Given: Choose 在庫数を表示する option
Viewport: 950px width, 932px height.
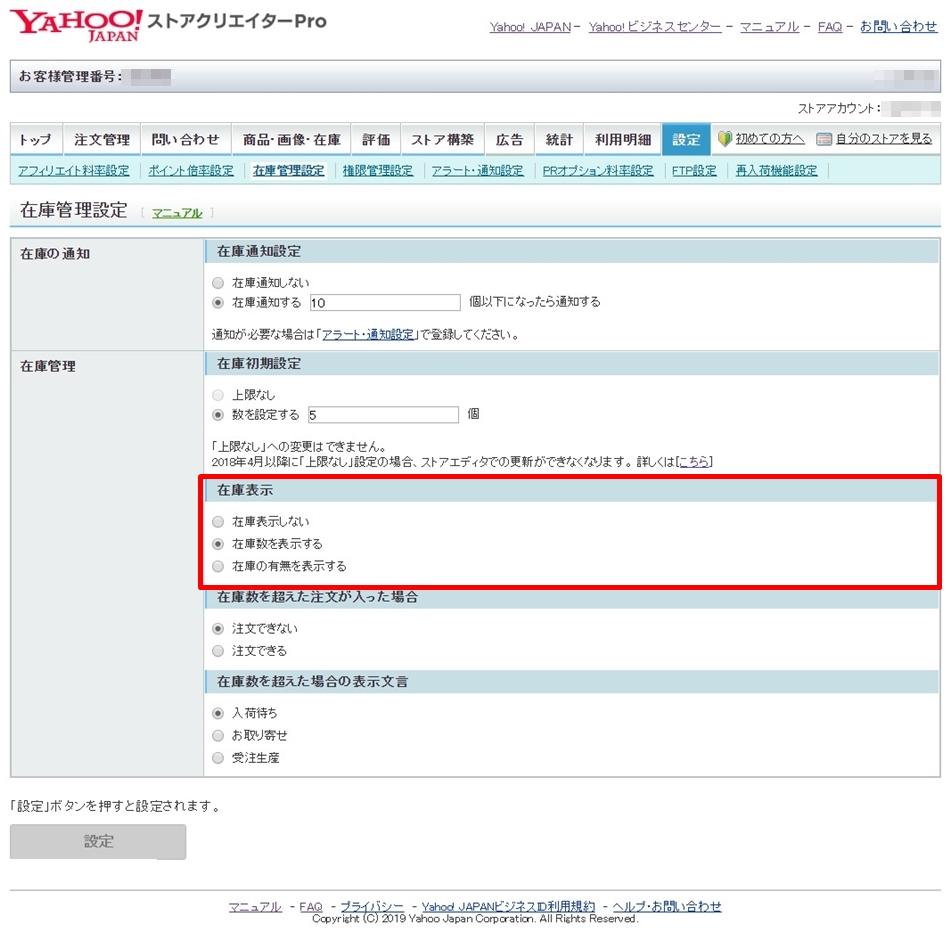Looking at the screenshot, I should (x=218, y=544).
